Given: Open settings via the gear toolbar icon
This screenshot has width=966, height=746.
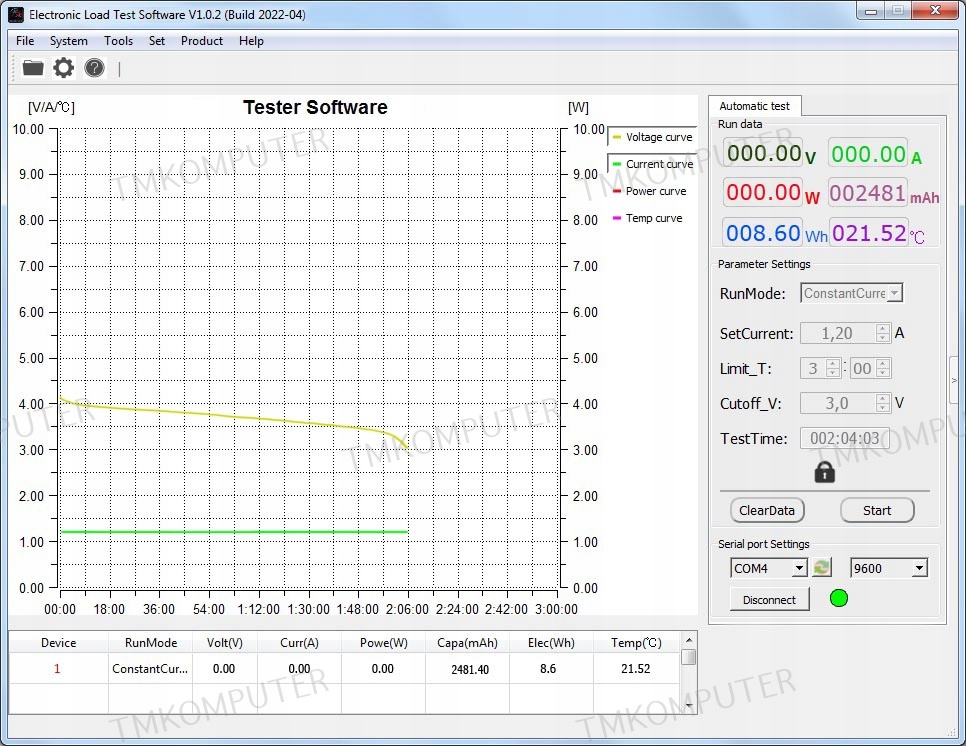Looking at the screenshot, I should [64, 68].
